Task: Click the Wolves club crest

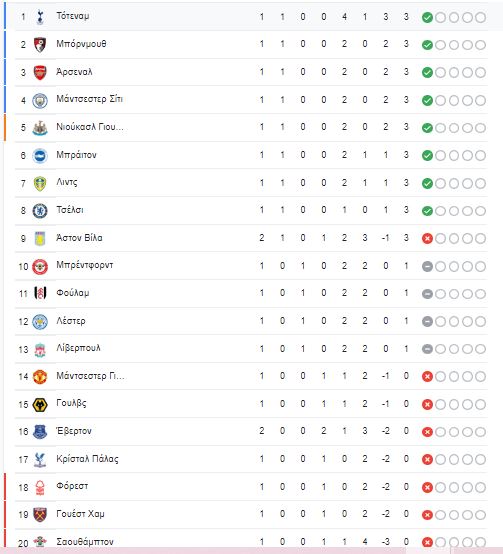Action: tap(40, 405)
